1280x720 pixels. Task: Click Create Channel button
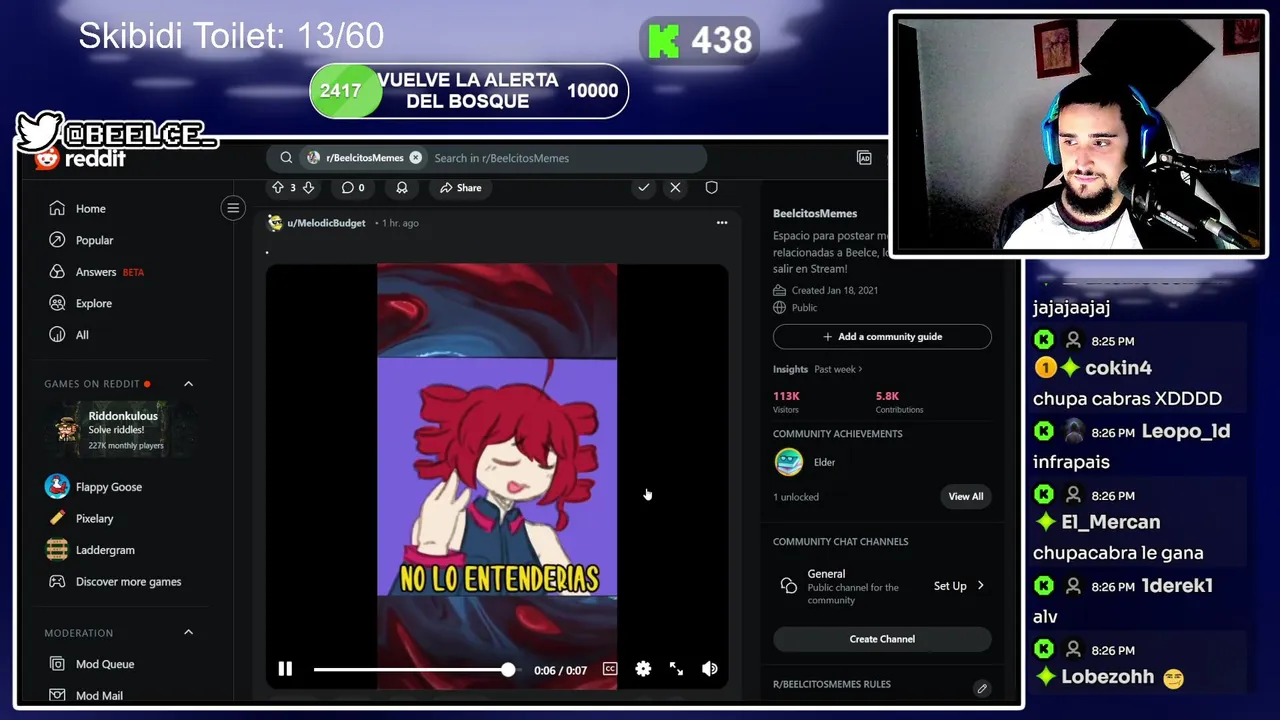(882, 639)
